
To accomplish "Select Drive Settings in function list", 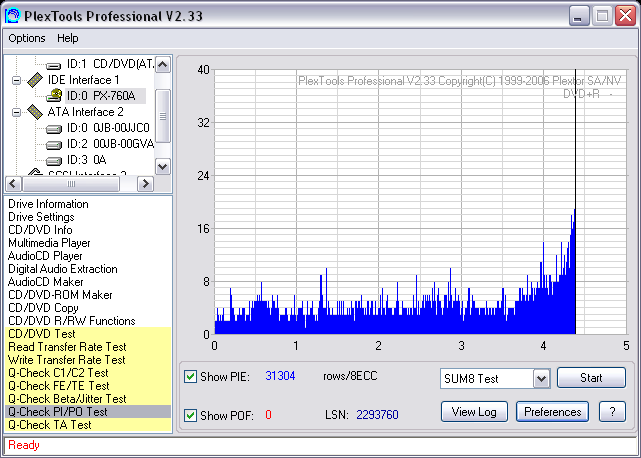I will [41, 217].
